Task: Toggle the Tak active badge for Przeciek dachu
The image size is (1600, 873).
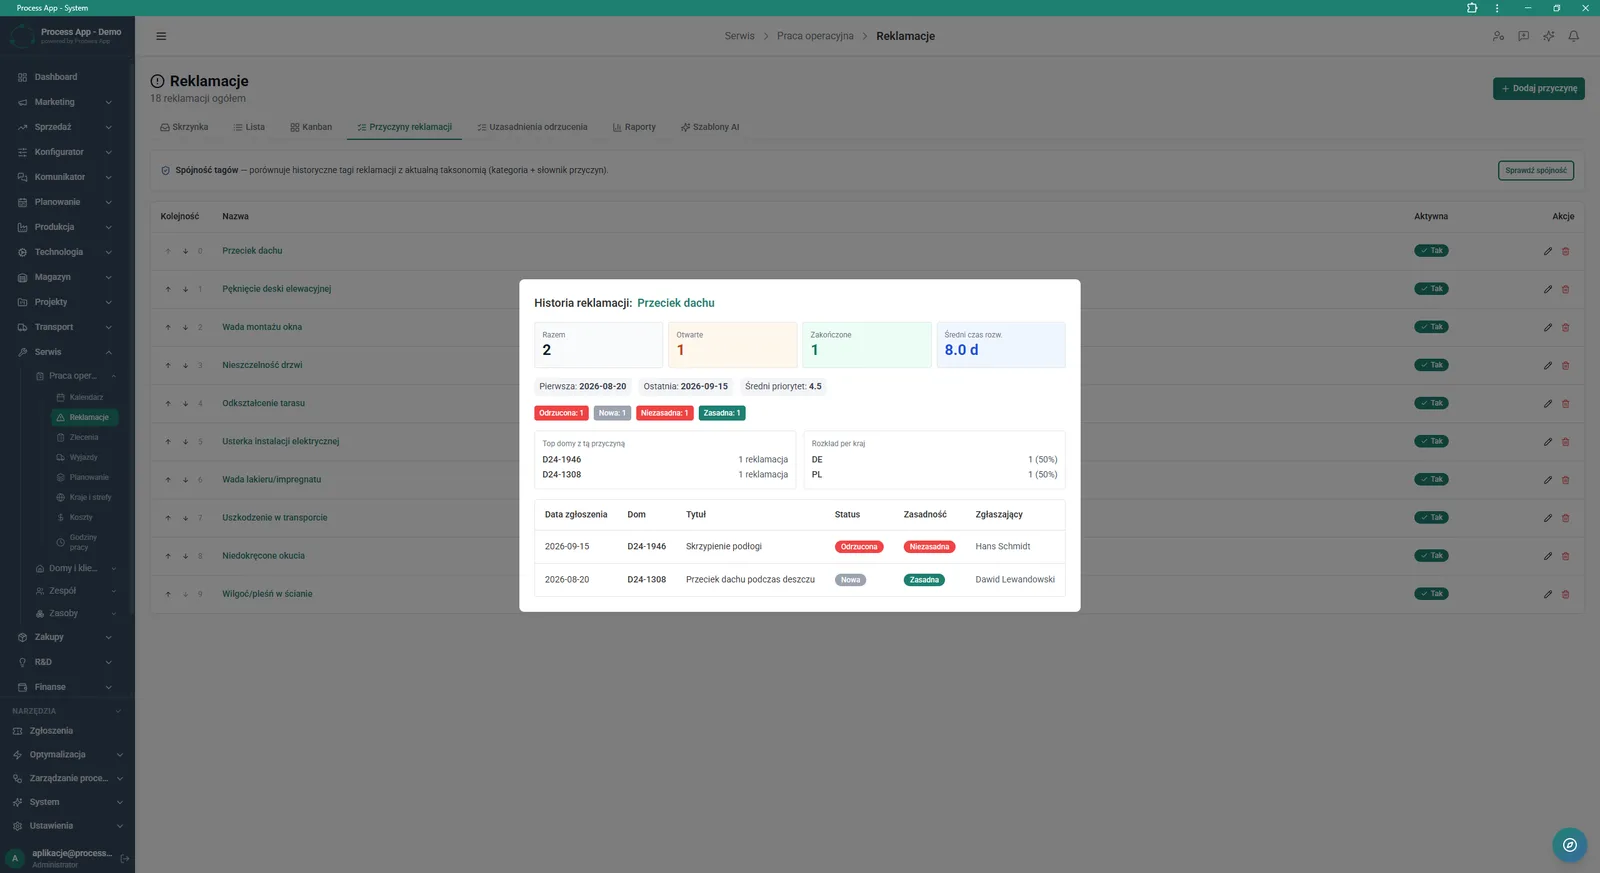Action: [1431, 251]
